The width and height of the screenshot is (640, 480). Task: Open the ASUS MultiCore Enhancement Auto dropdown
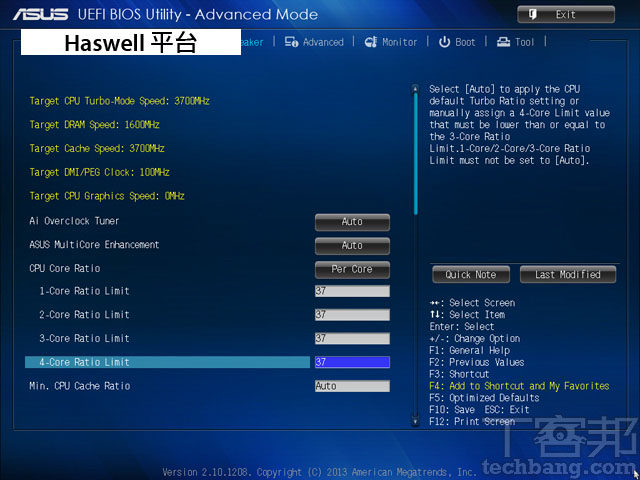[352, 246]
